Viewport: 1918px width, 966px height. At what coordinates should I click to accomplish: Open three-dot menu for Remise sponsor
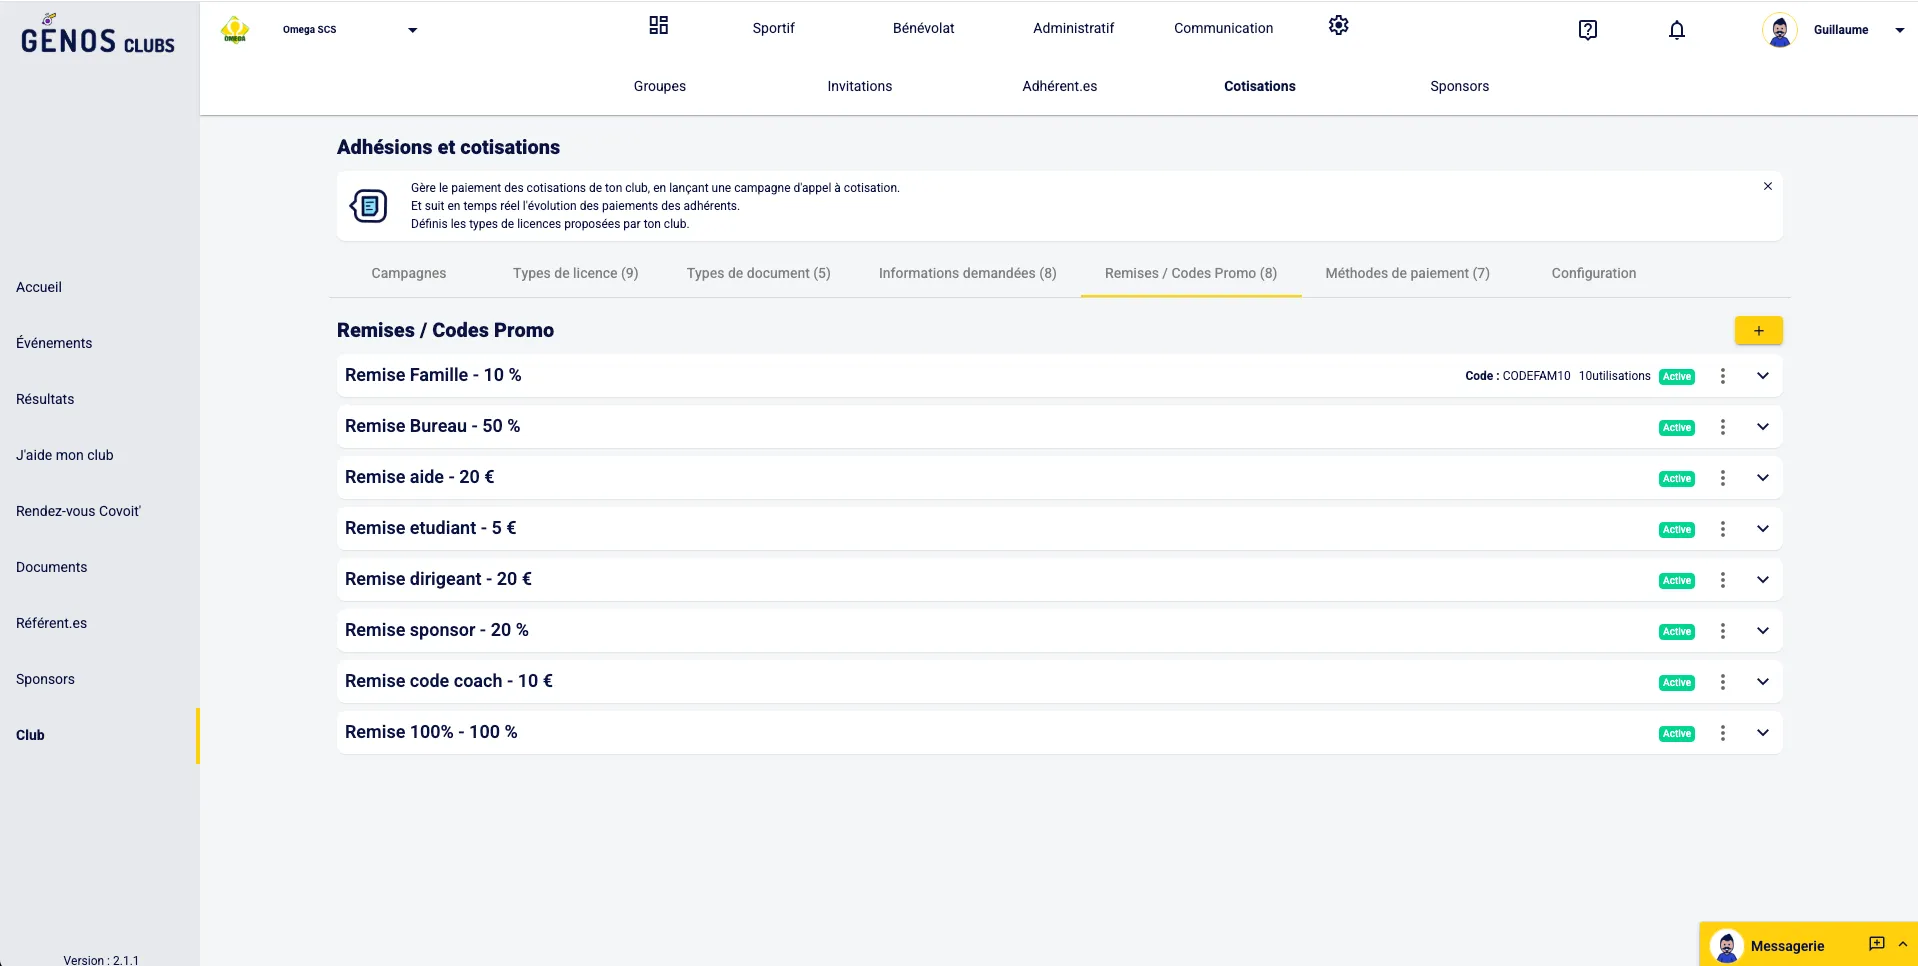(1722, 631)
